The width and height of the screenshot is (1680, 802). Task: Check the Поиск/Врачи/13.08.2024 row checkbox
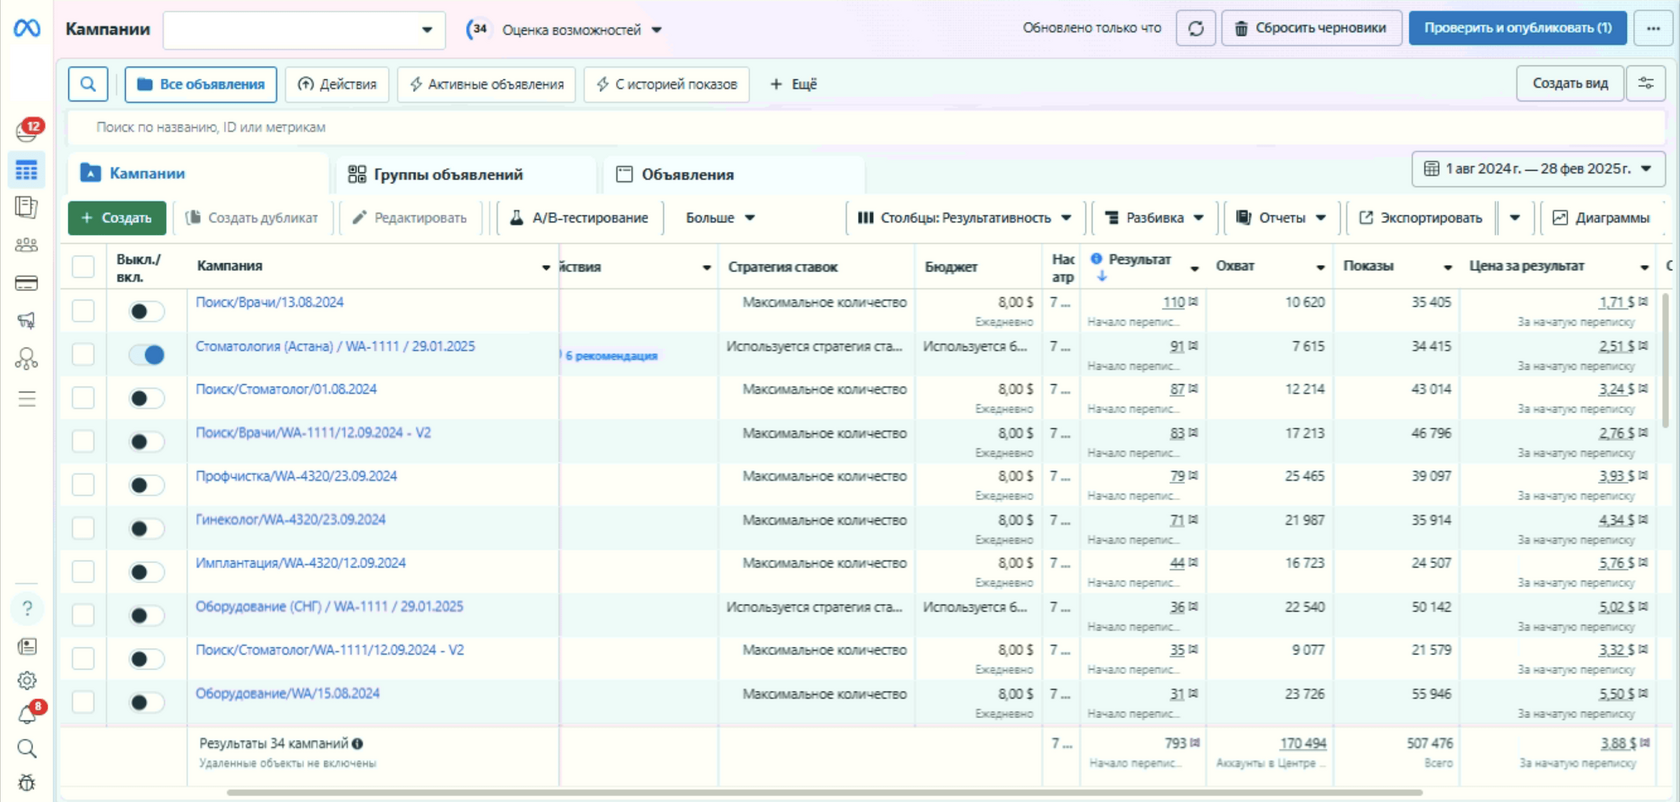click(83, 311)
